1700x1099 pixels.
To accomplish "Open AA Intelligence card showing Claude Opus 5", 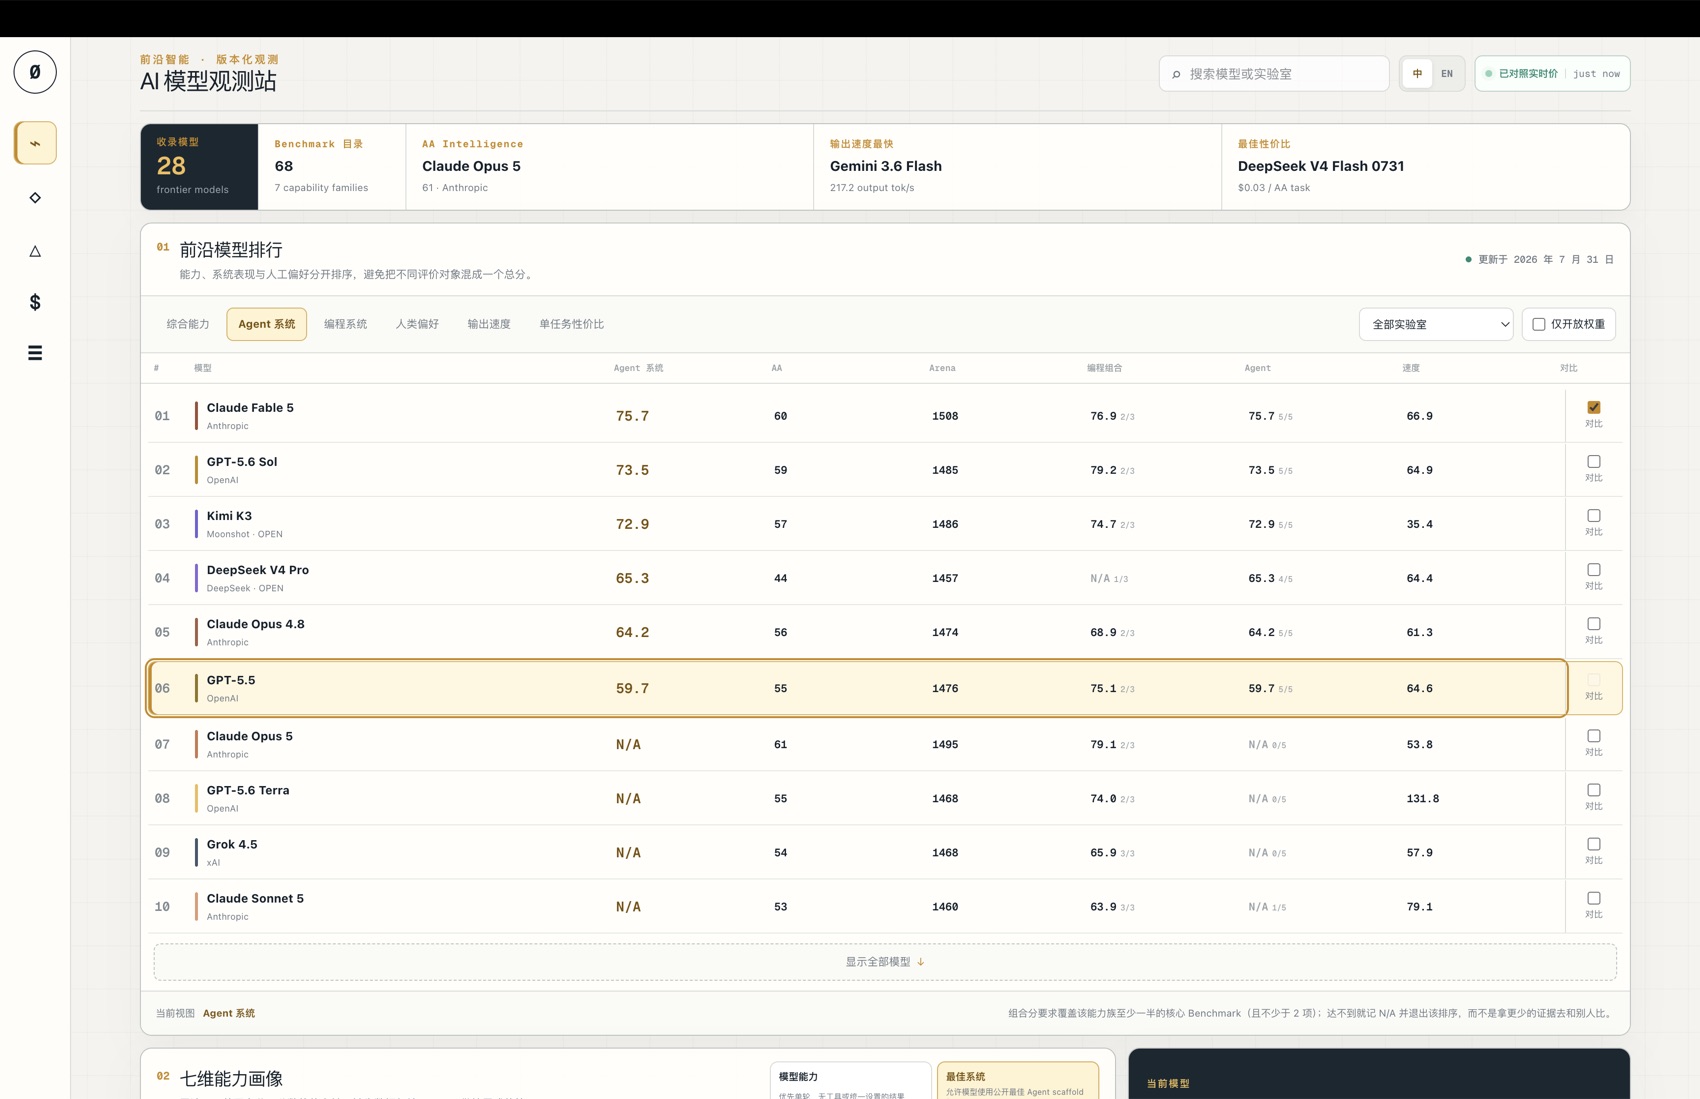I will click(610, 167).
